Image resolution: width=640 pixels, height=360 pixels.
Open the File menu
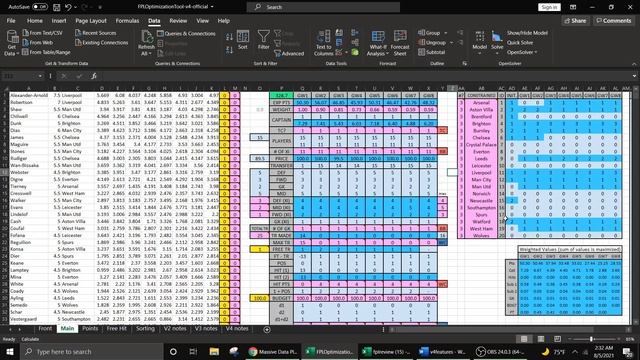click(11, 20)
